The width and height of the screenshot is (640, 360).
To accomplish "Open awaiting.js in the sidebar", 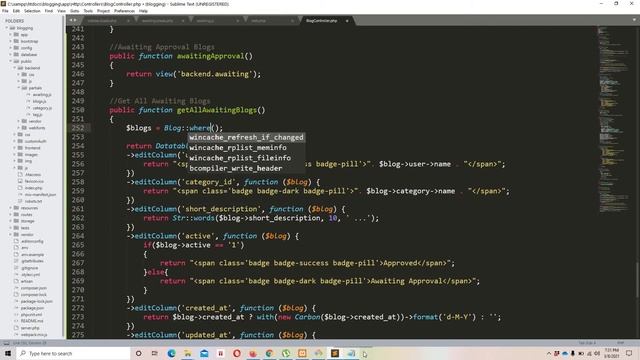I will pos(42,94).
